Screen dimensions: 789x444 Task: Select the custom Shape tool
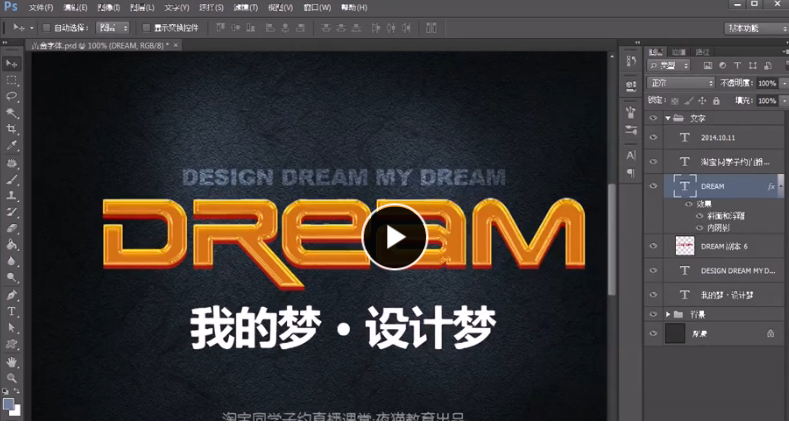(x=11, y=344)
